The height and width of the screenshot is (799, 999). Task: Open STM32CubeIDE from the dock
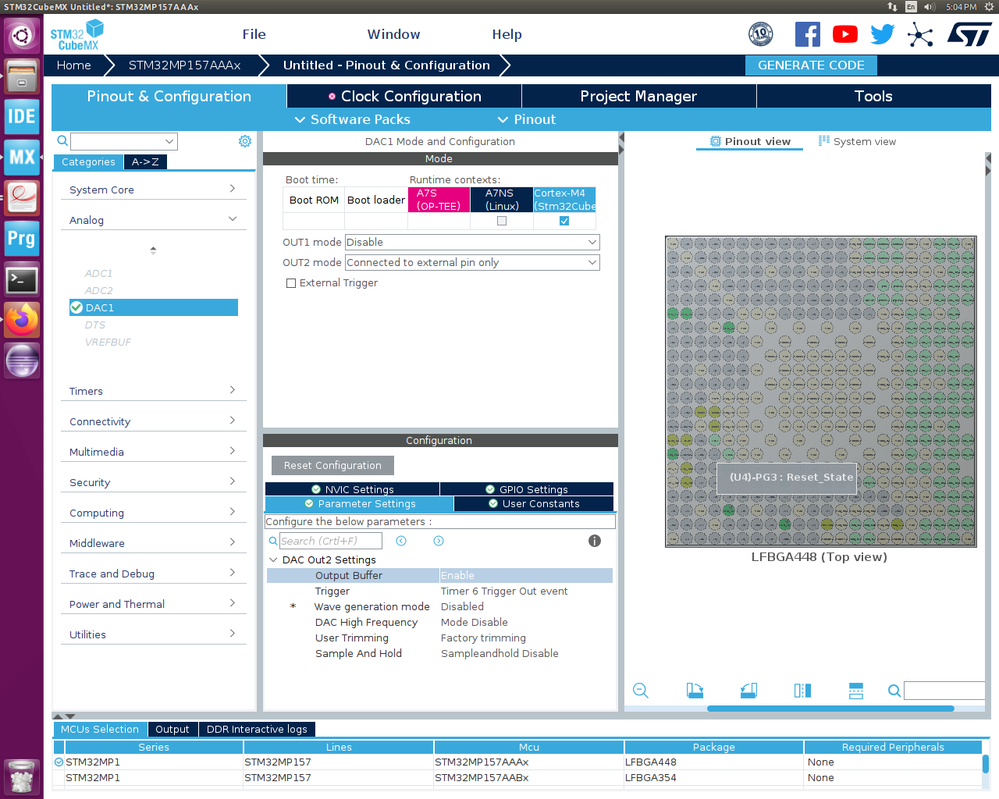[22, 116]
